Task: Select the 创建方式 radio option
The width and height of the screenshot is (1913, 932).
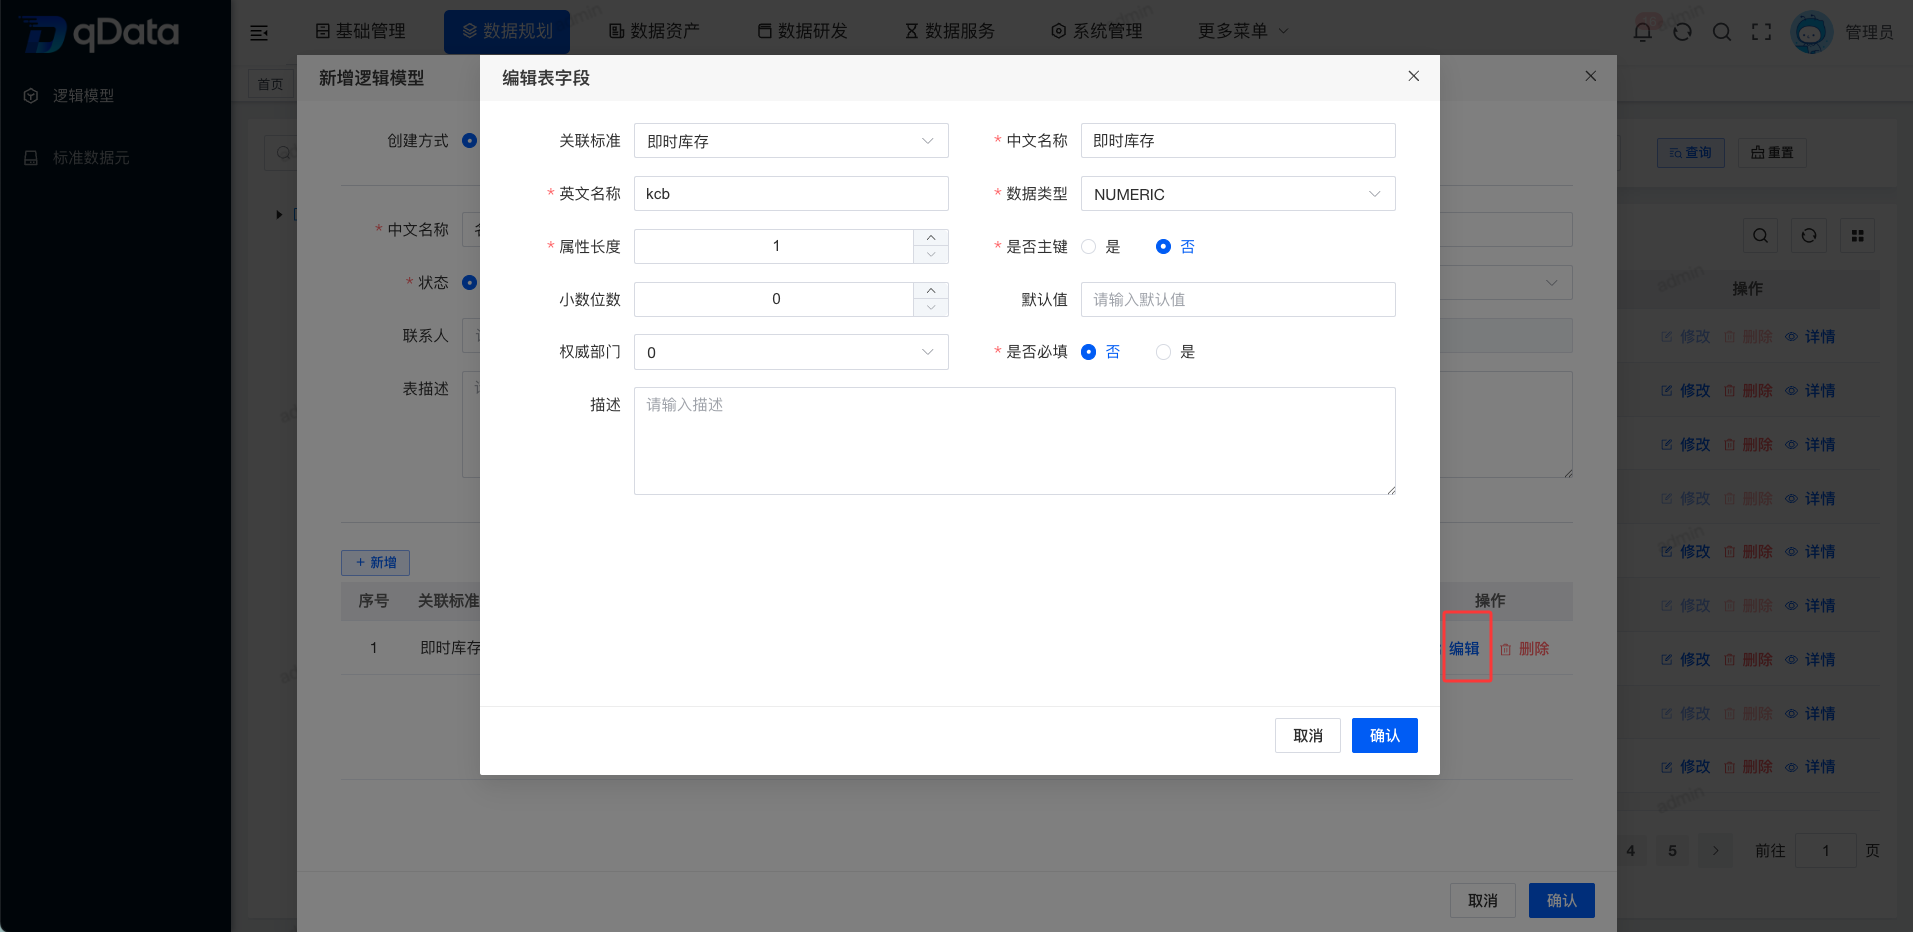Action: (x=469, y=141)
